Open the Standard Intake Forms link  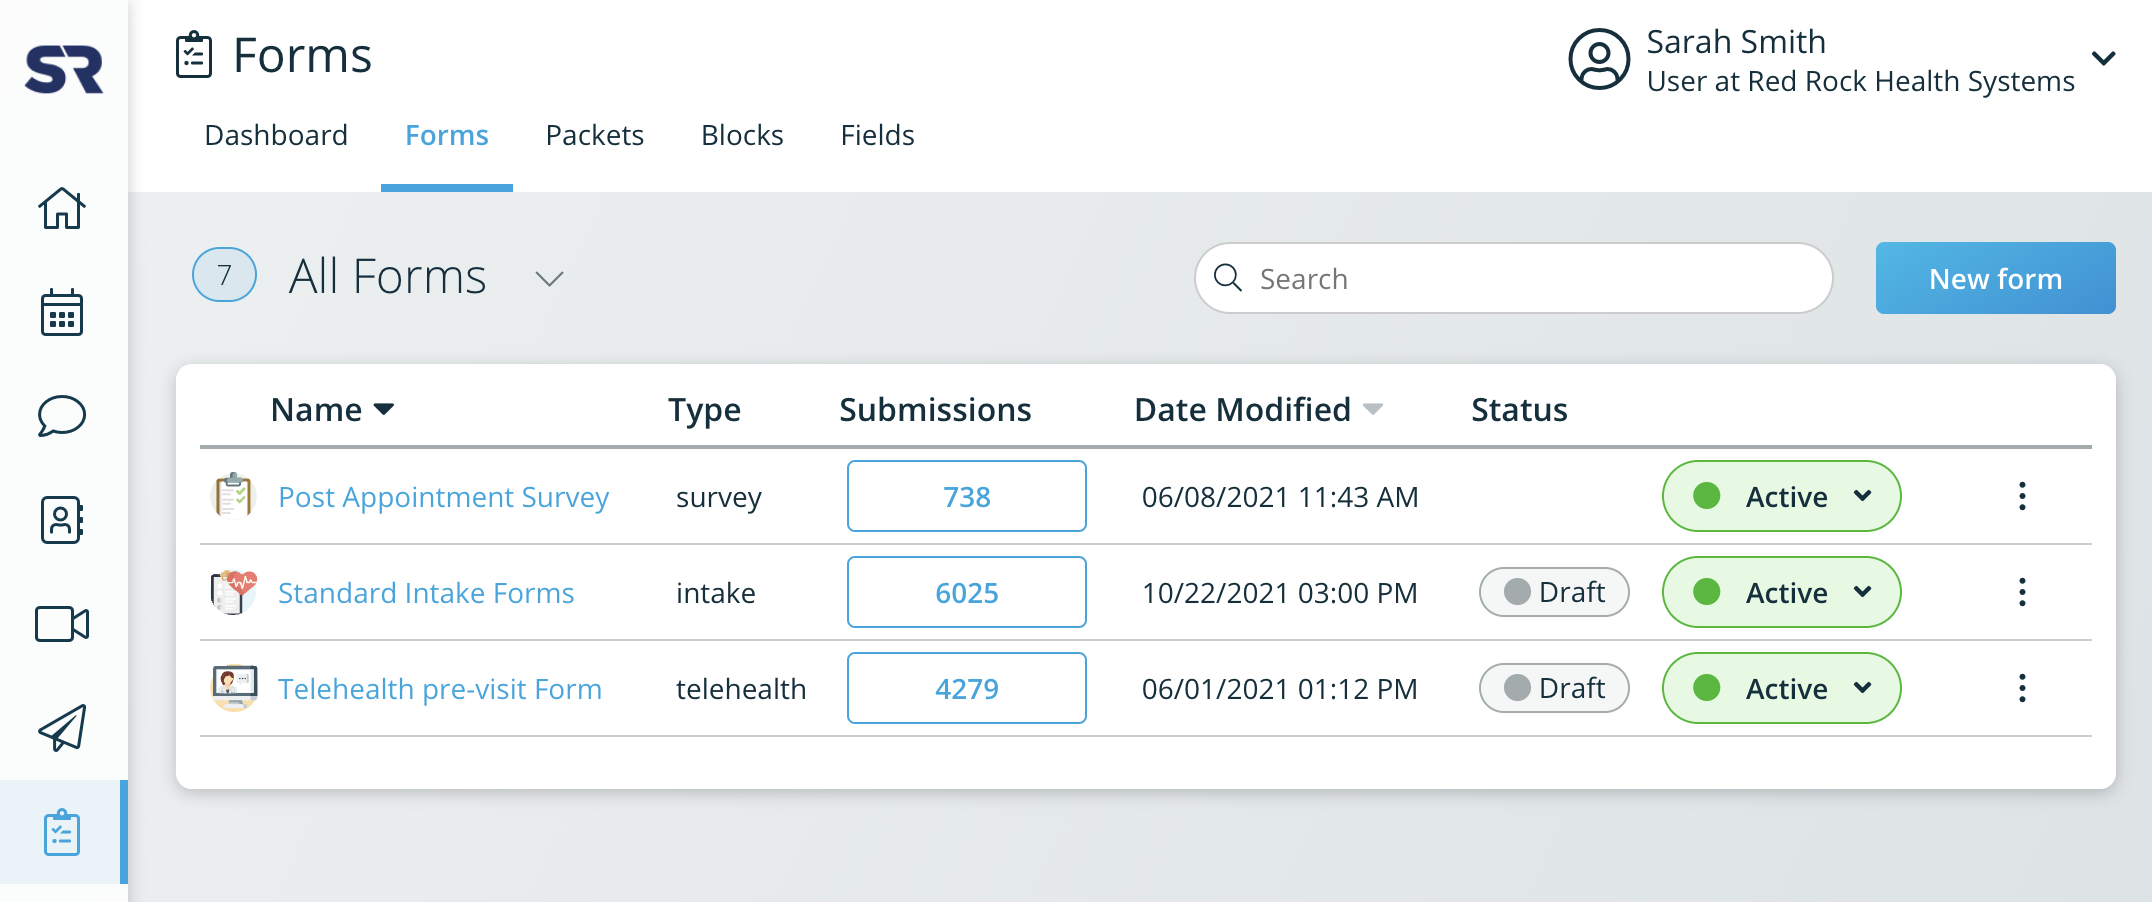coord(426,592)
